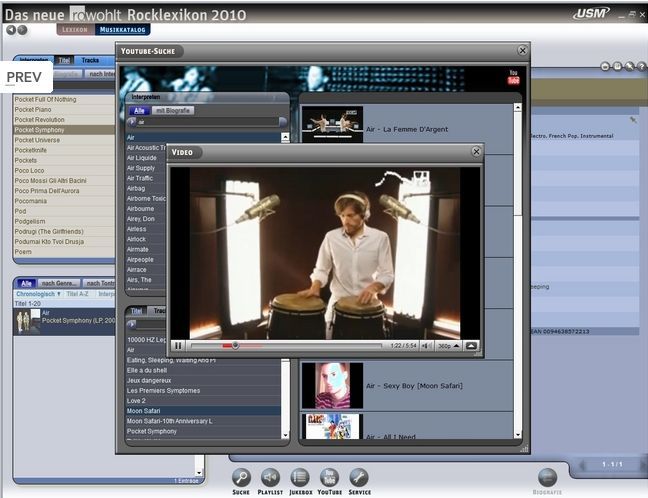Select the Tracks tab in main catalog
This screenshot has height=498, width=648.
pos(90,60)
